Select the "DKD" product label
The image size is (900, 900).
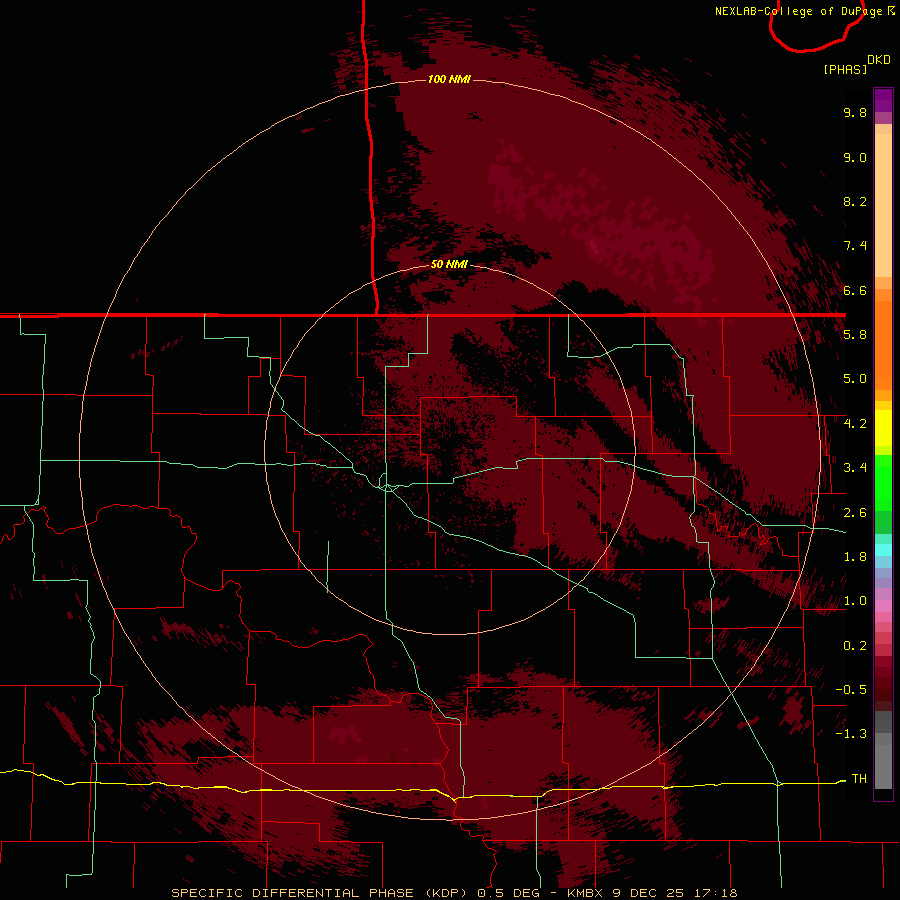pos(879,60)
